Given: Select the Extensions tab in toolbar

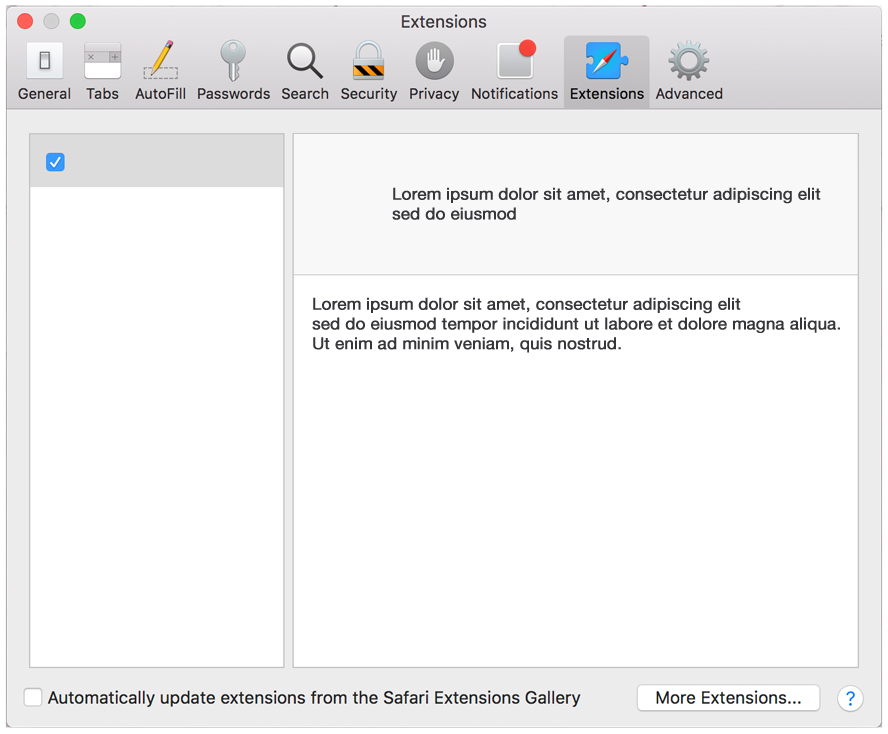Looking at the screenshot, I should click(606, 71).
